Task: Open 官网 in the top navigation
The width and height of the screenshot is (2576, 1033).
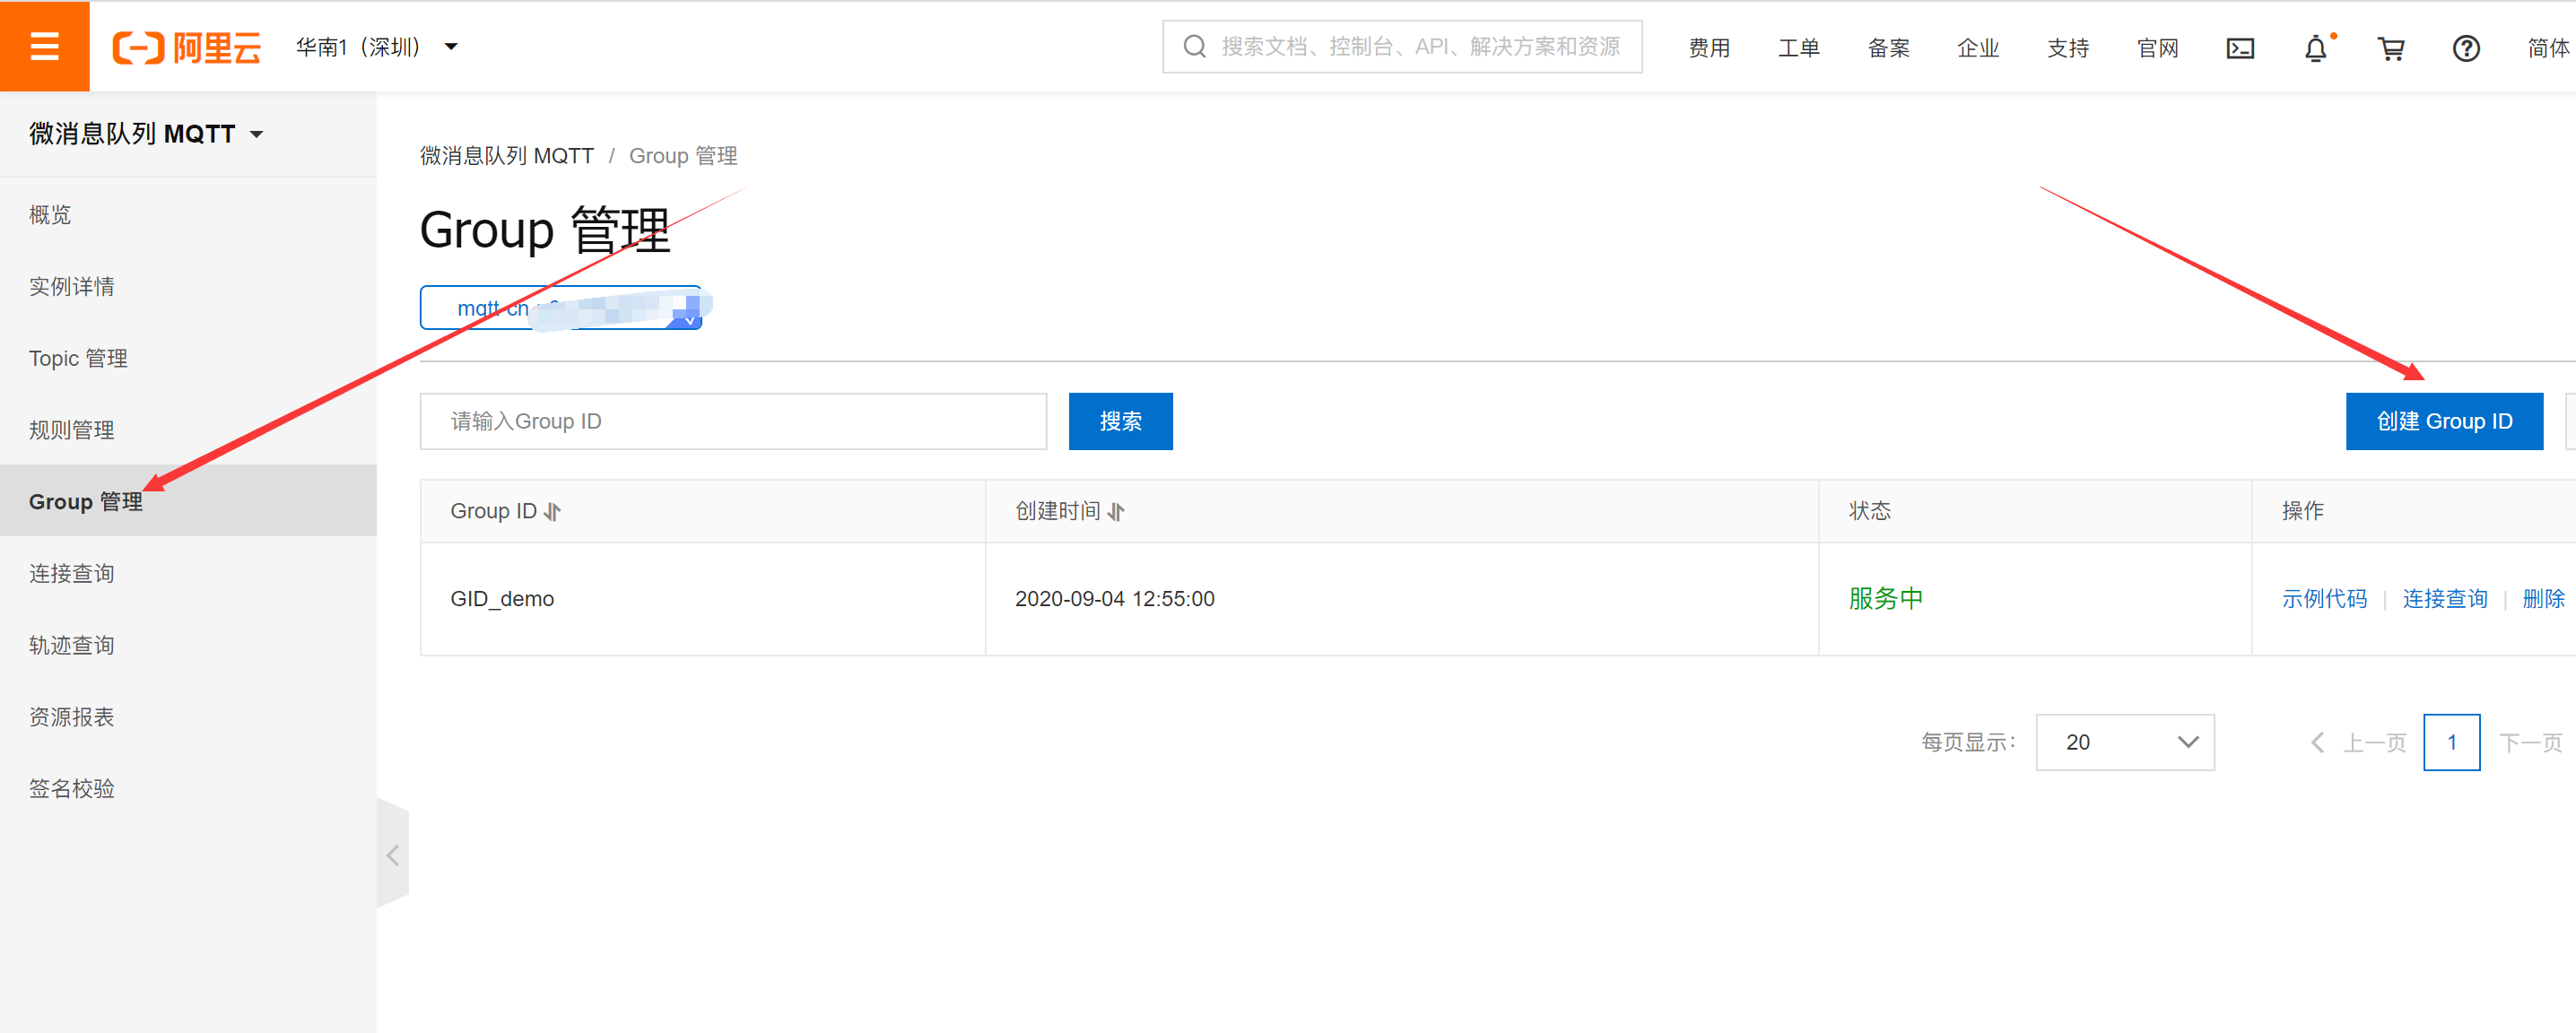Action: pyautogui.click(x=2157, y=48)
